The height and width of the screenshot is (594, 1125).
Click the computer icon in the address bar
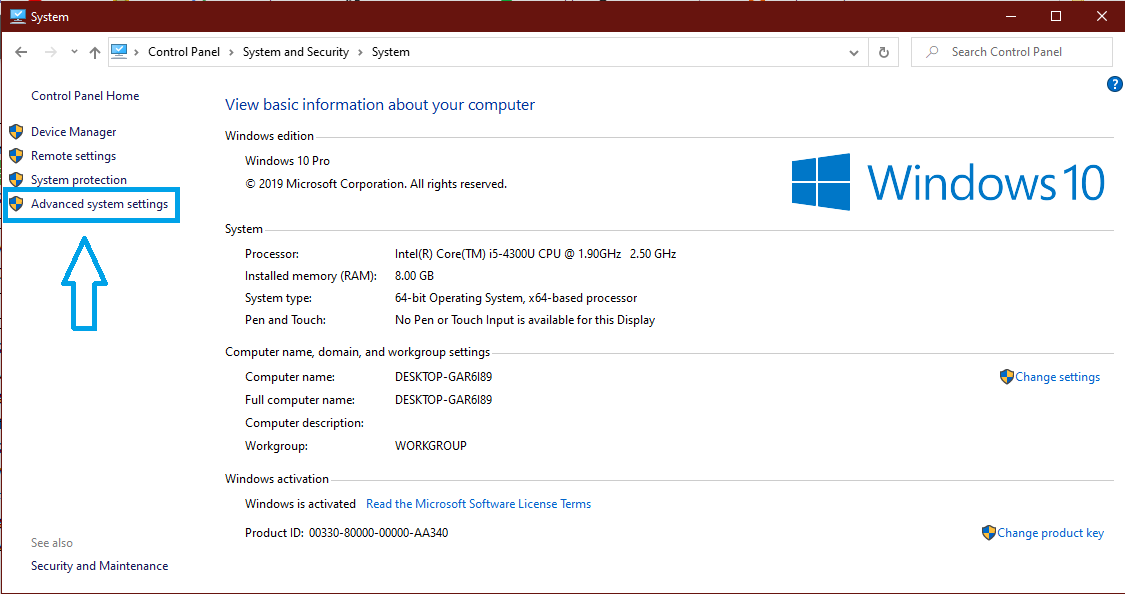click(x=119, y=52)
